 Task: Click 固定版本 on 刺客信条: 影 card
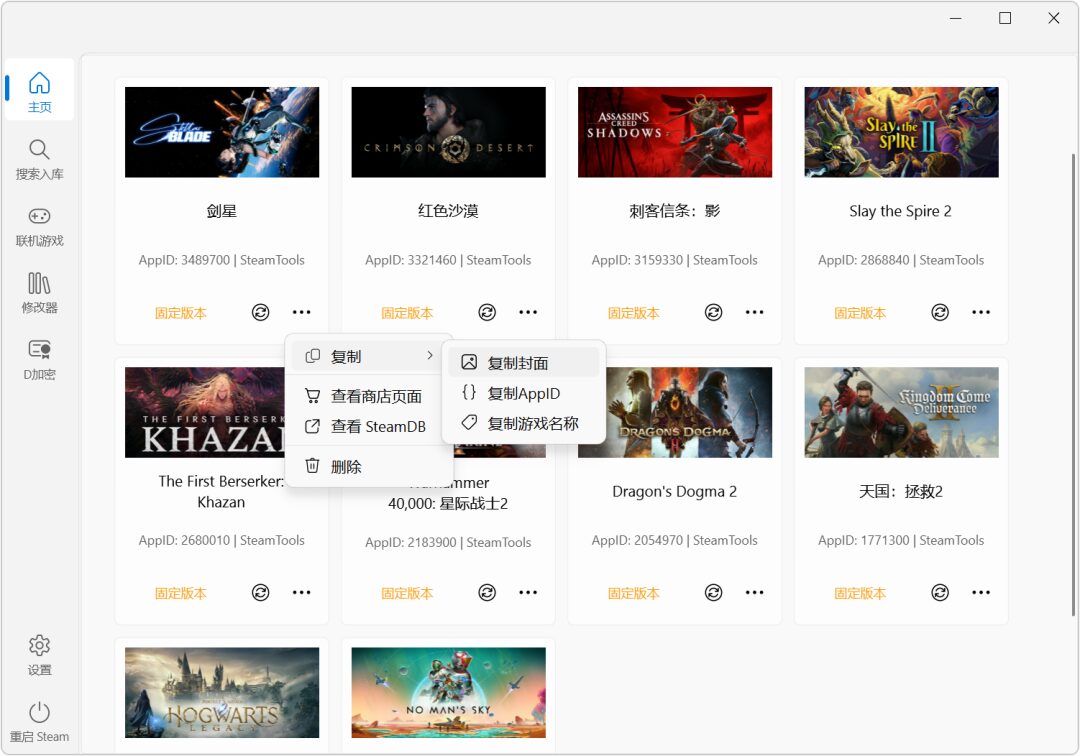point(634,313)
